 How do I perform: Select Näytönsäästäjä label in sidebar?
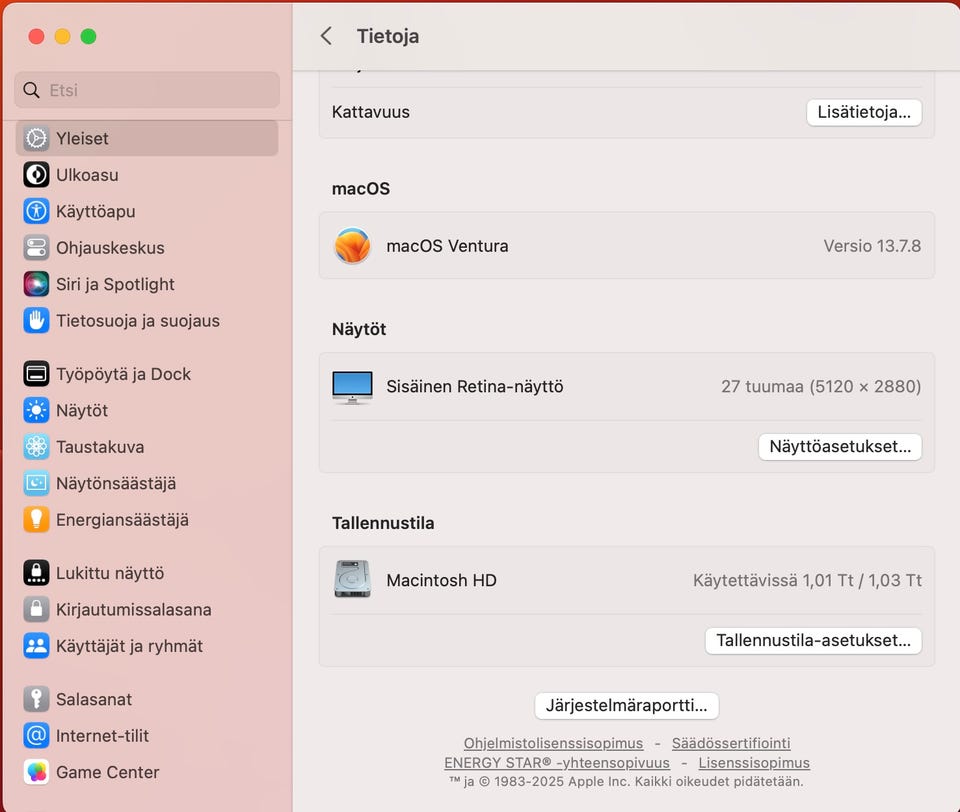(116, 484)
